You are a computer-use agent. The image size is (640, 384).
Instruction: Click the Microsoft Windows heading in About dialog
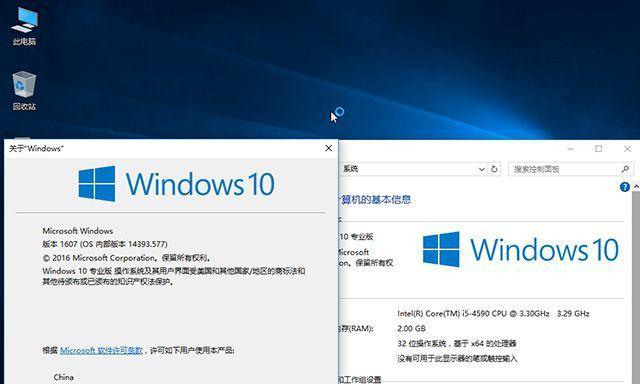[x=78, y=231]
